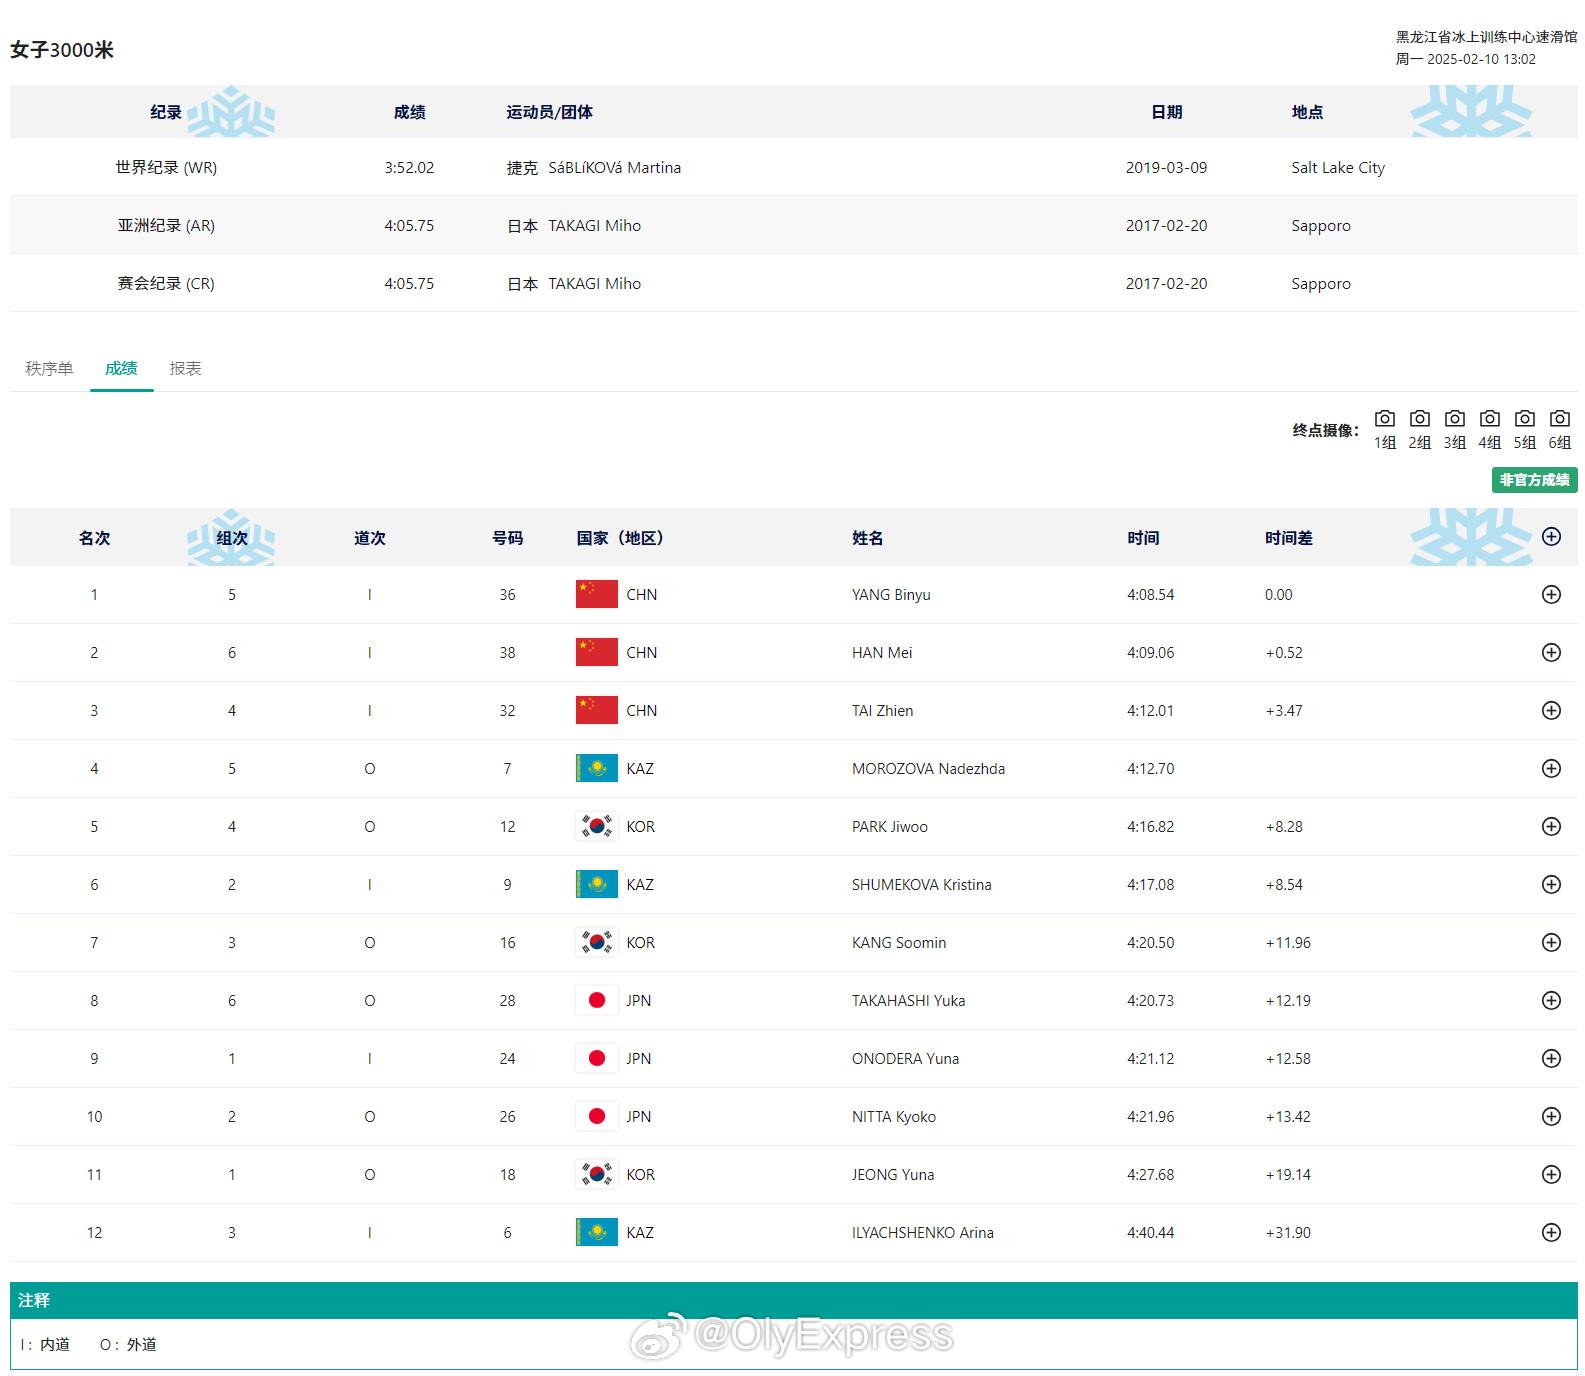
Task: Expand details for TAKAHASHI Yuka row
Action: tap(1551, 1000)
